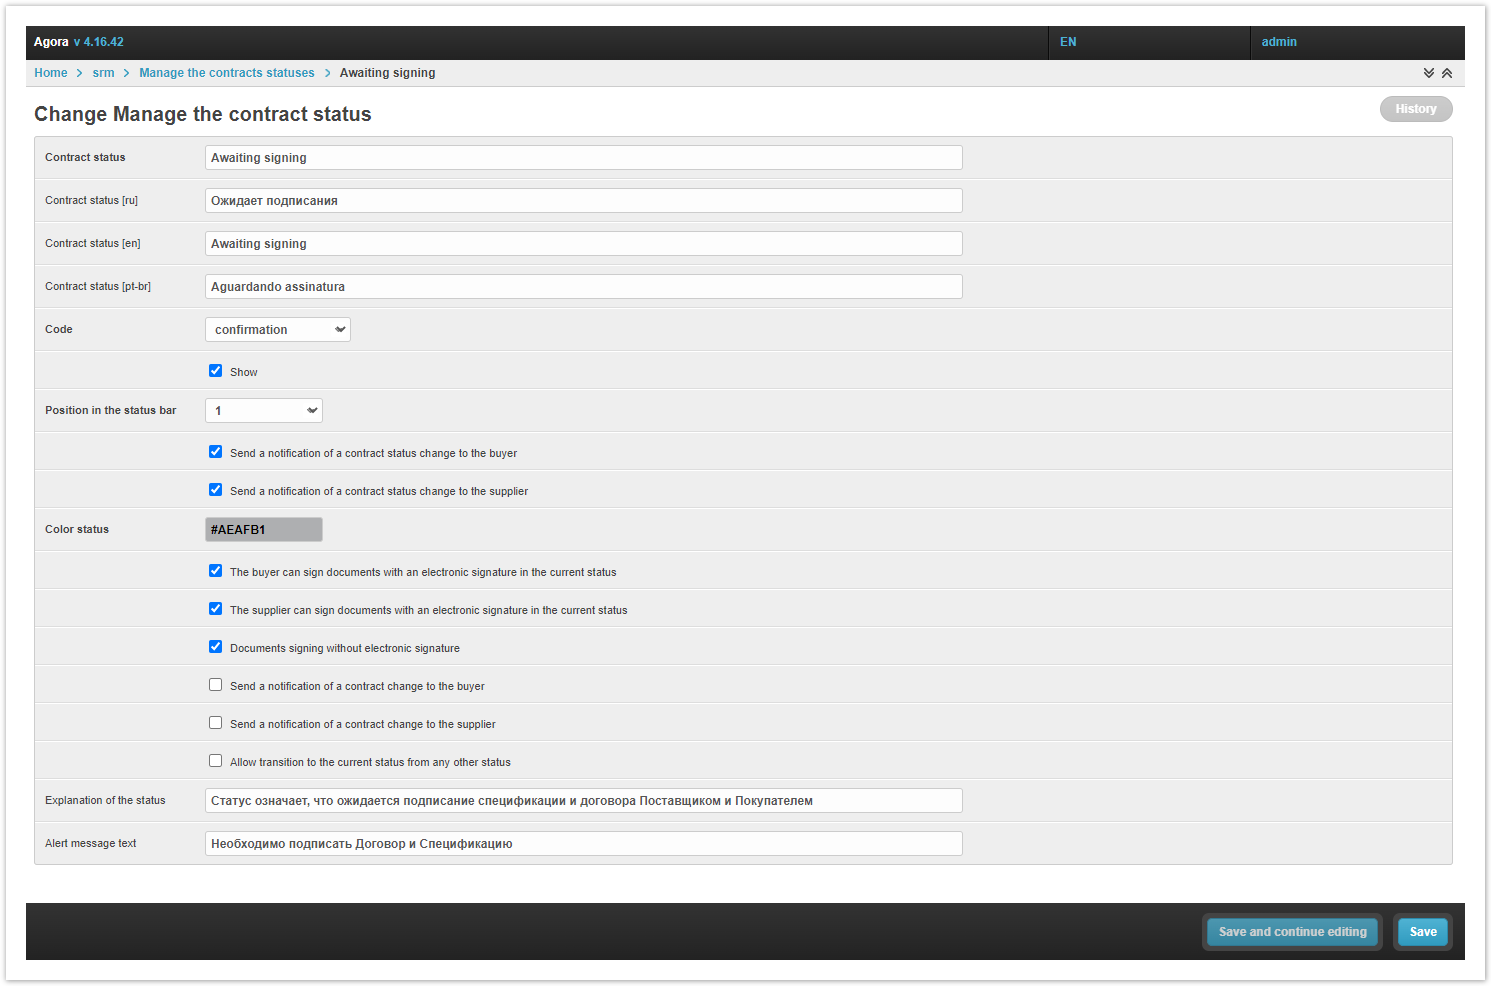Uncheck notification of status change to buyer
This screenshot has height=986, width=1491.
(215, 452)
